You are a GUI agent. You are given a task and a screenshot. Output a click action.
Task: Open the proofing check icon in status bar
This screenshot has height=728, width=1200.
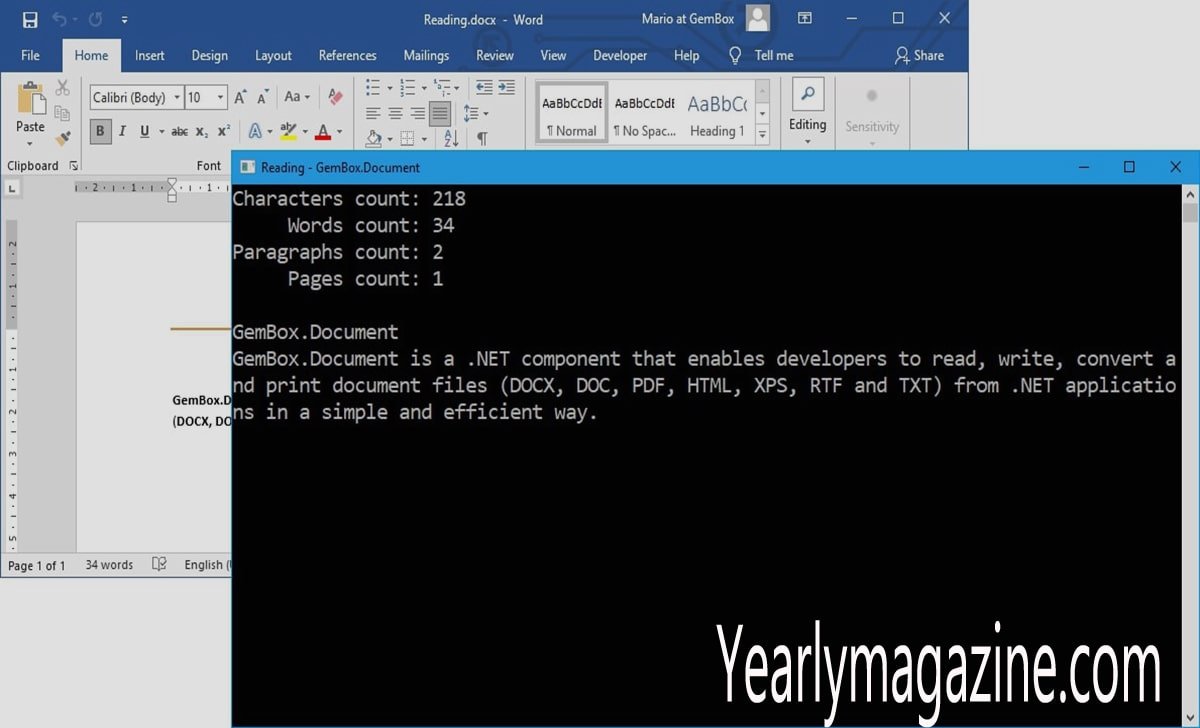click(159, 565)
